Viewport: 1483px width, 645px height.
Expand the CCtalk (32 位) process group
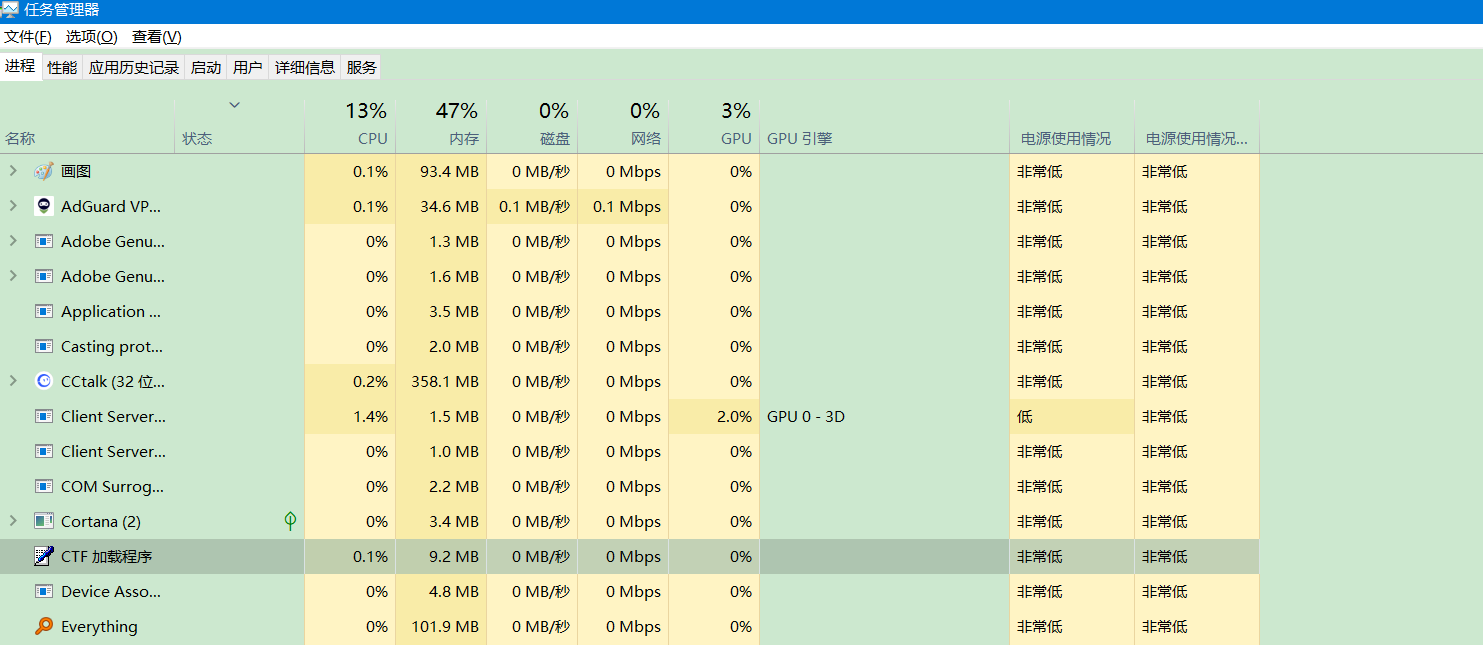13,381
